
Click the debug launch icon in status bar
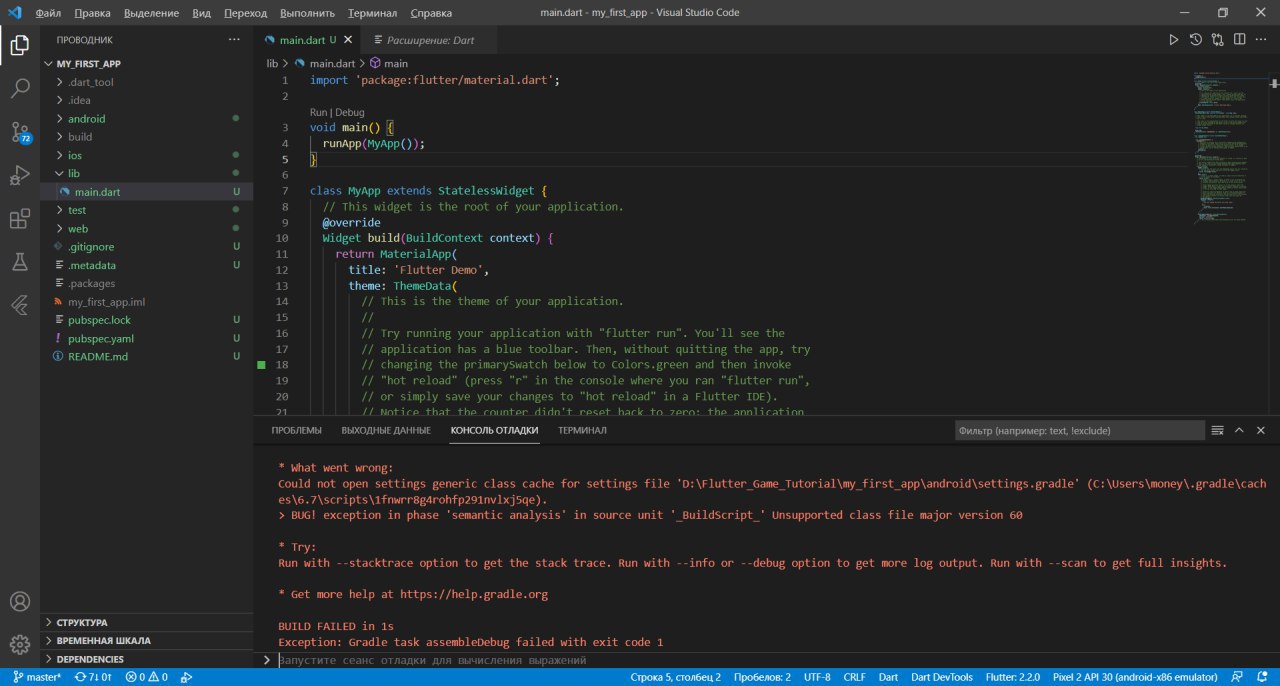[187, 677]
